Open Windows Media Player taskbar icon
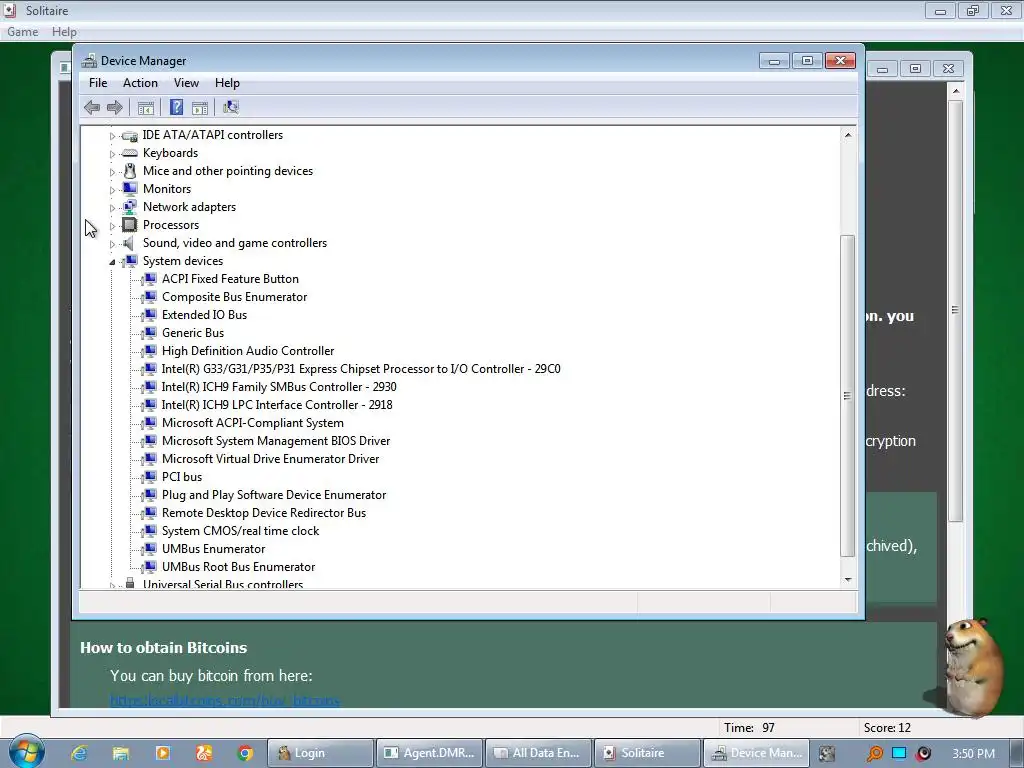The width and height of the screenshot is (1024, 768). [x=163, y=753]
